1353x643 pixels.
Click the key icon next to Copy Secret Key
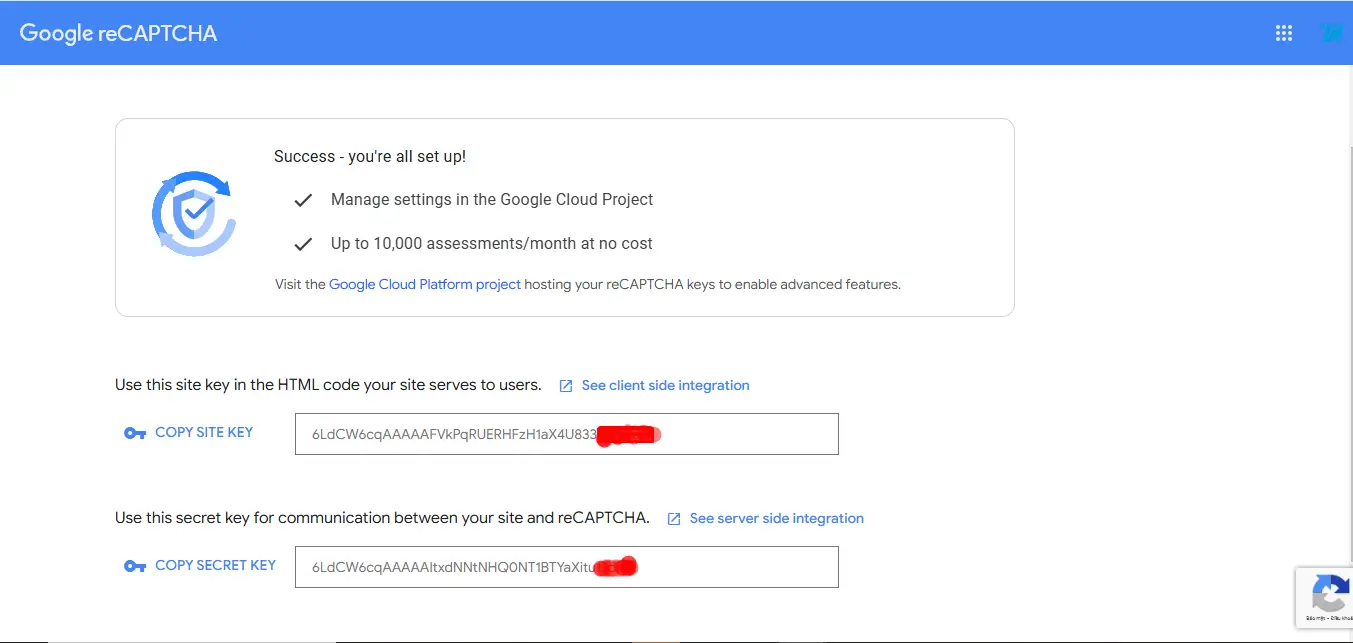coord(135,566)
